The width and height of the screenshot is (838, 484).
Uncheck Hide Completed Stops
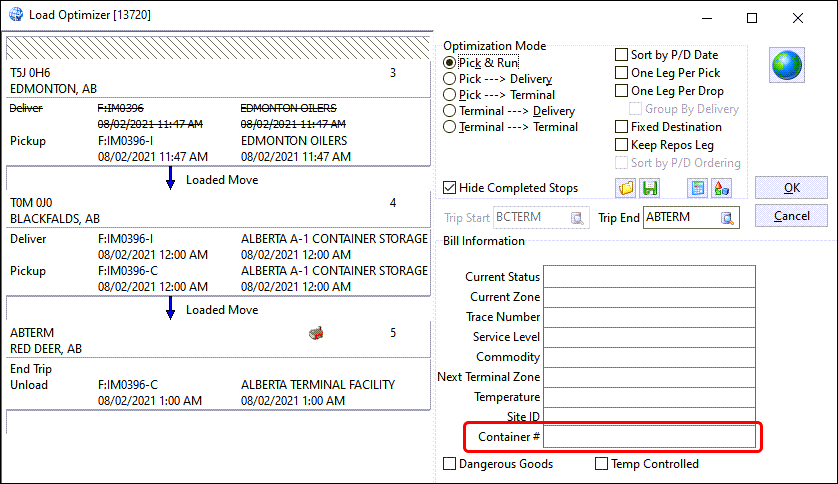point(451,188)
